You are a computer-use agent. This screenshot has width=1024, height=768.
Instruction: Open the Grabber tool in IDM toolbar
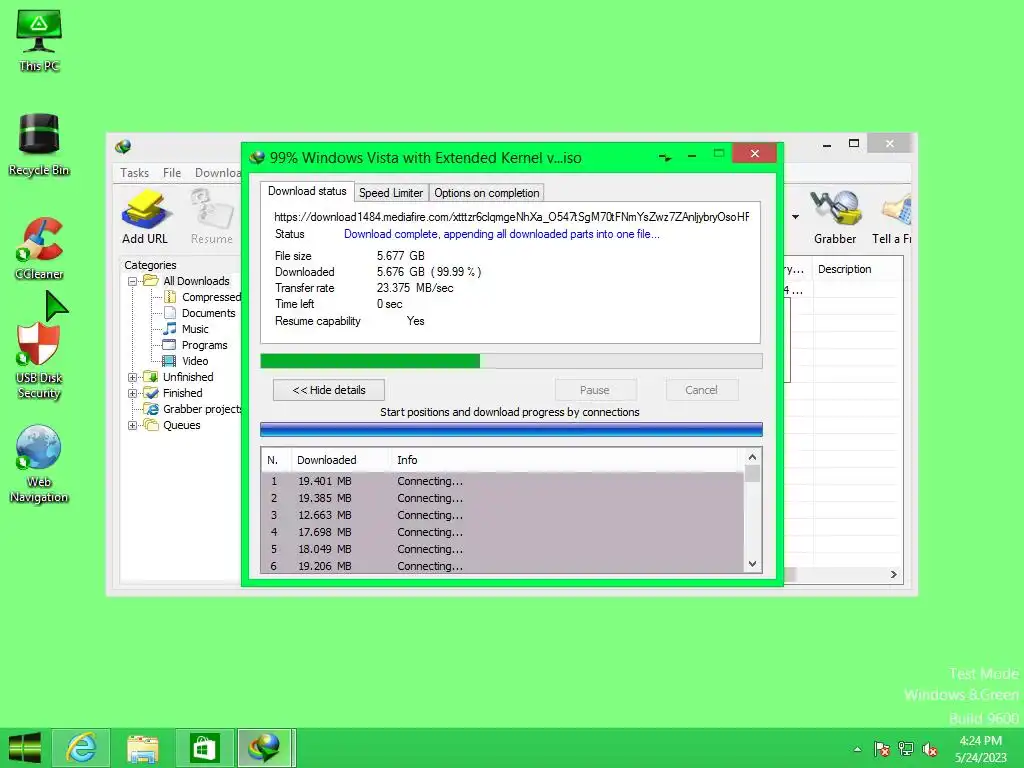tap(835, 217)
